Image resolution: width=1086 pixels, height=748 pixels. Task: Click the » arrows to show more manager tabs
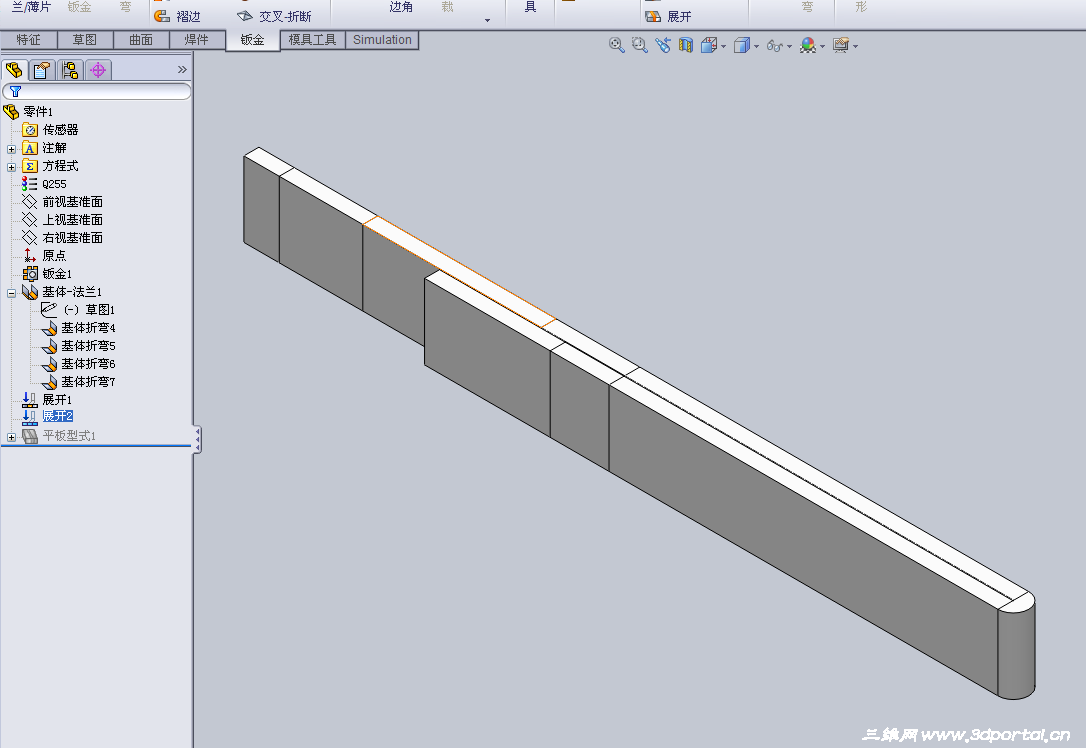[x=182, y=69]
